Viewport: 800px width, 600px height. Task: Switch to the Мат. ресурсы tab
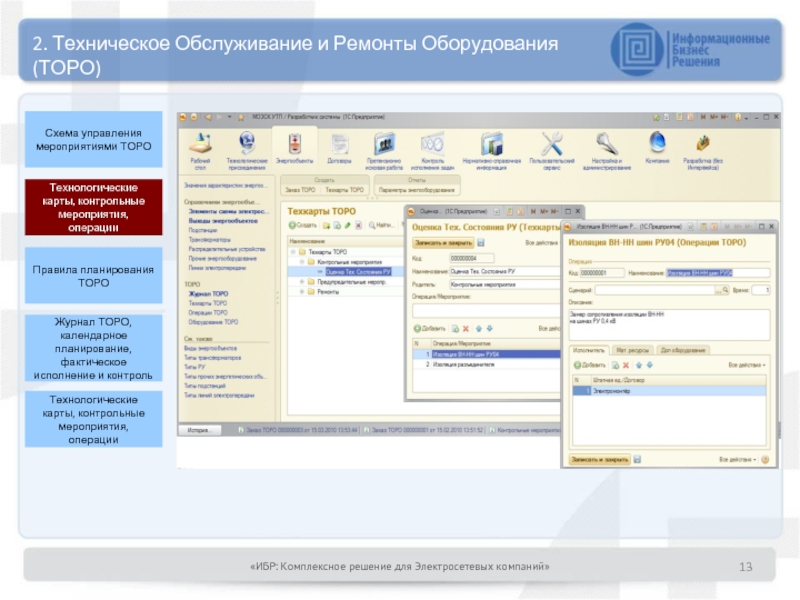632,350
